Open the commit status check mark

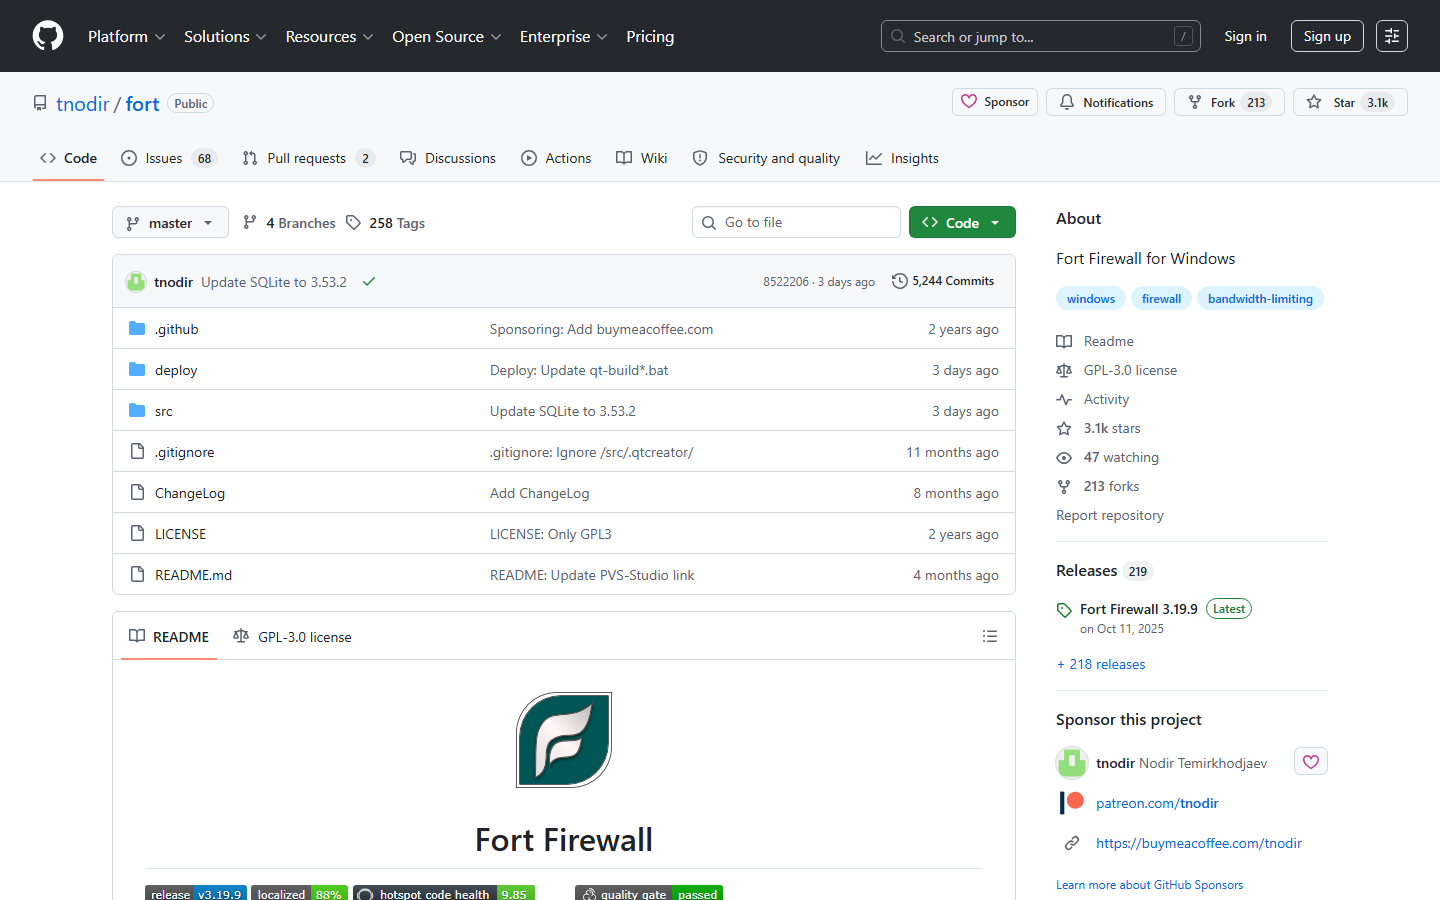coord(369,282)
